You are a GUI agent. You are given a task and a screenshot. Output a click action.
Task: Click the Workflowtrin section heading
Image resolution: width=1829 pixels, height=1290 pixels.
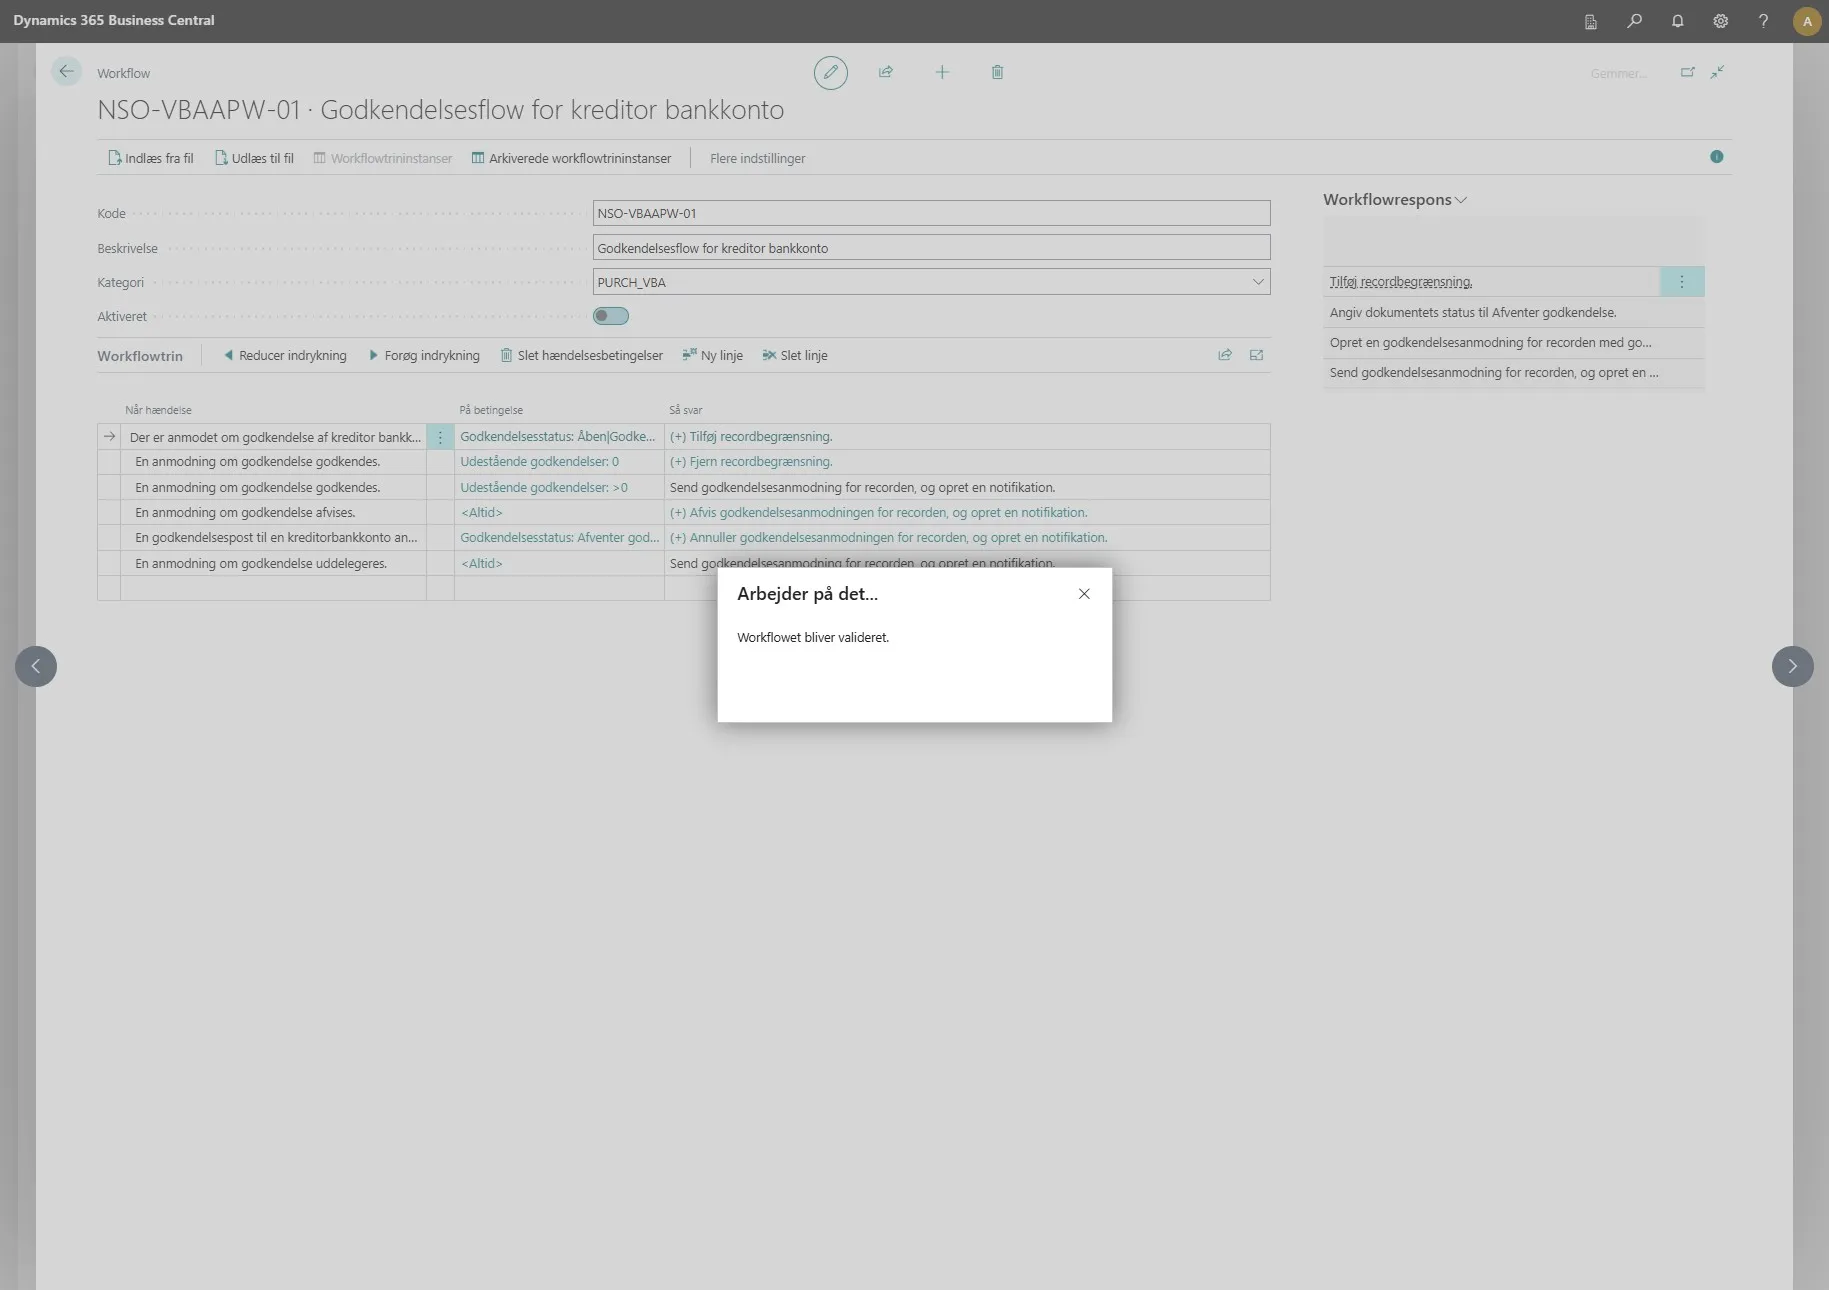tap(140, 356)
